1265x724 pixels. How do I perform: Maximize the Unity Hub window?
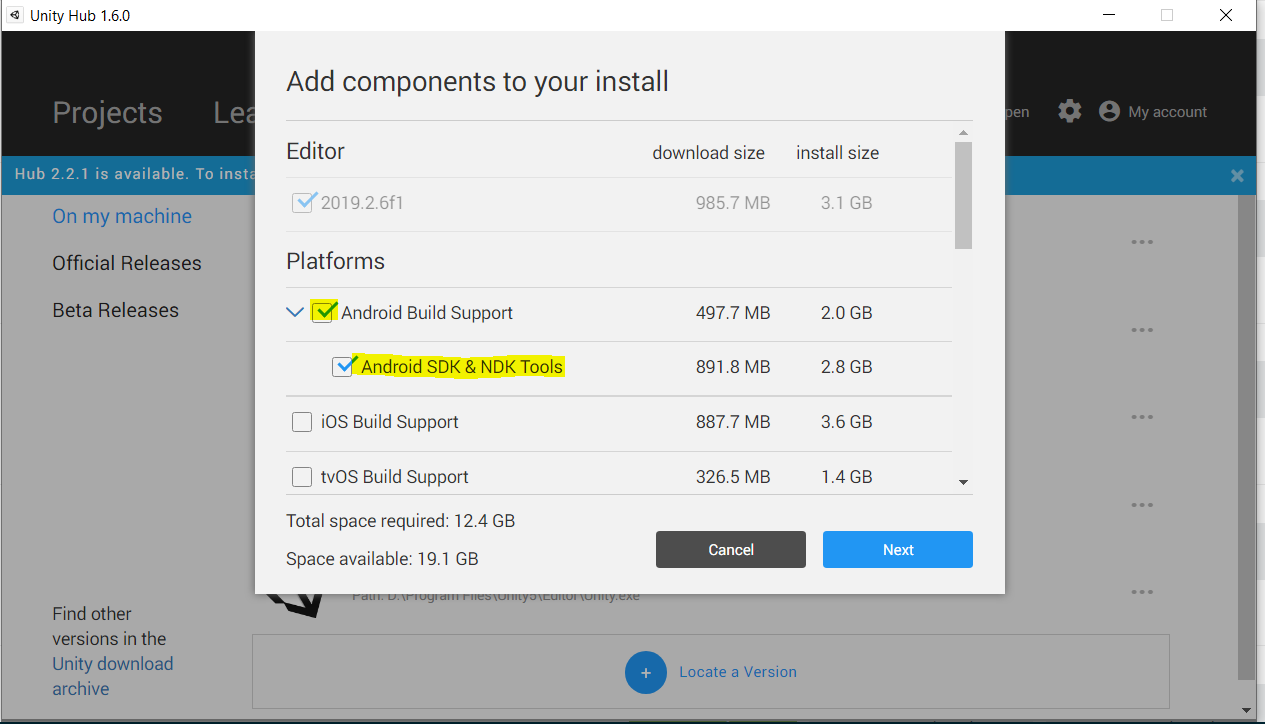1166,15
